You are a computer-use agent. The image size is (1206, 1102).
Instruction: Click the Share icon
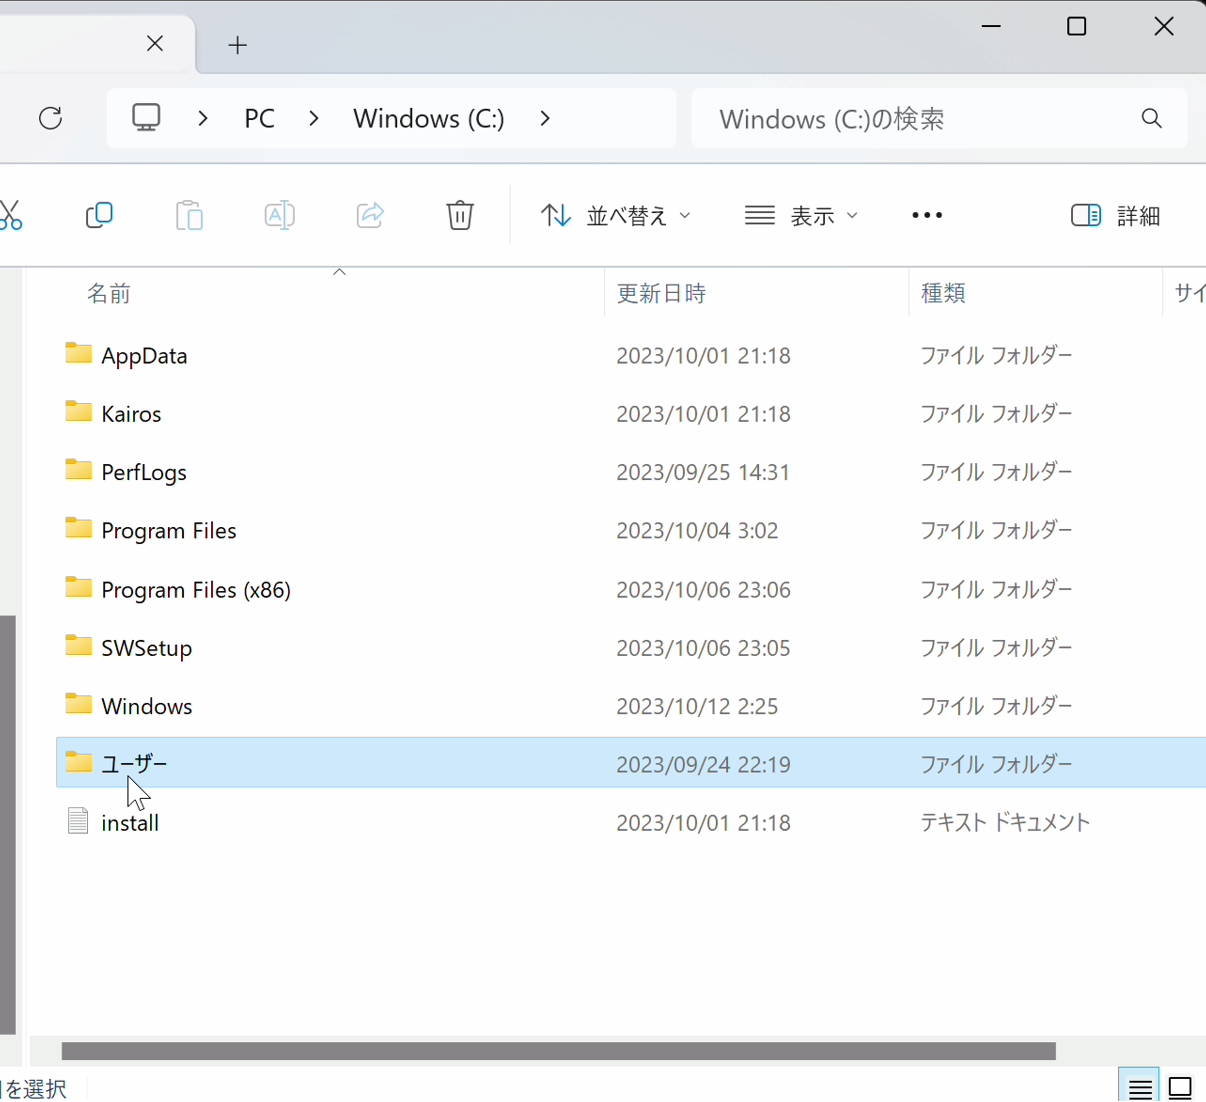(x=370, y=215)
